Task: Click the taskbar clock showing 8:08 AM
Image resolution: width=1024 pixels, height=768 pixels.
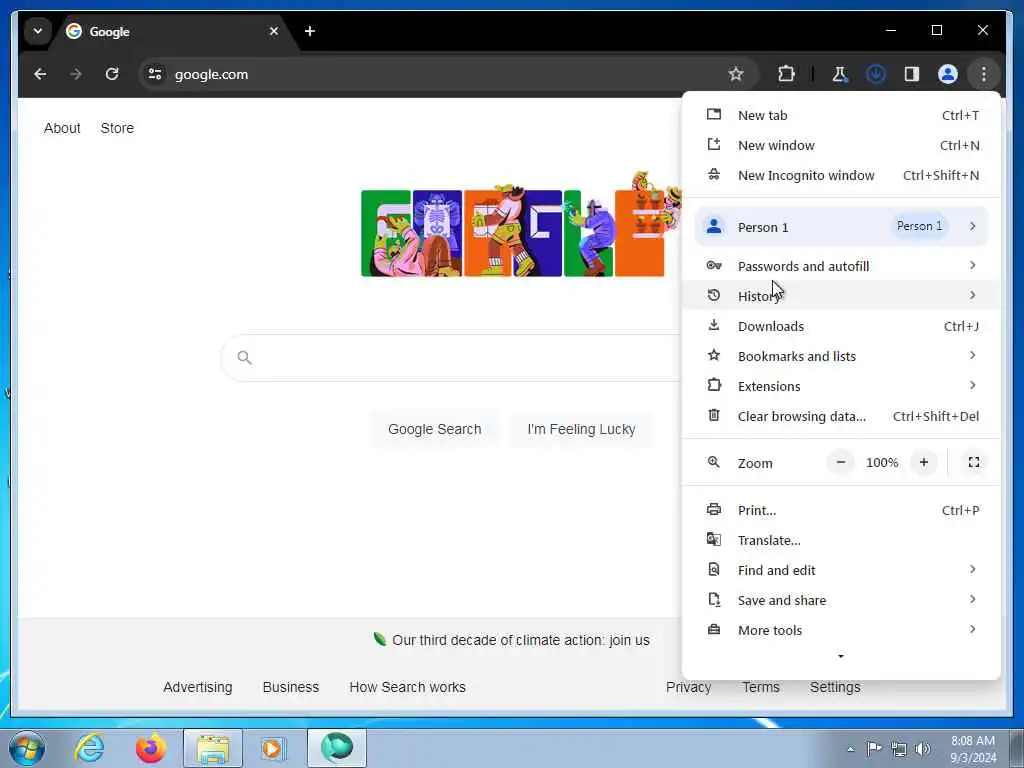Action: [x=973, y=749]
